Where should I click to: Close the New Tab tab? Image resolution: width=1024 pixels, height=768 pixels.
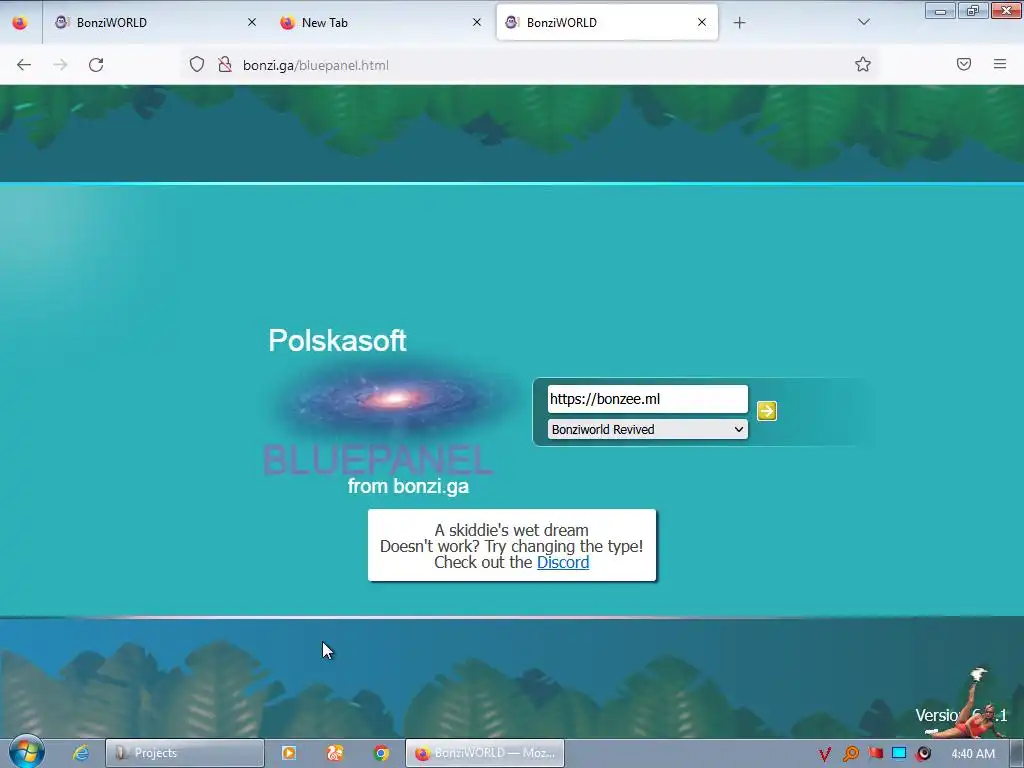pos(477,22)
